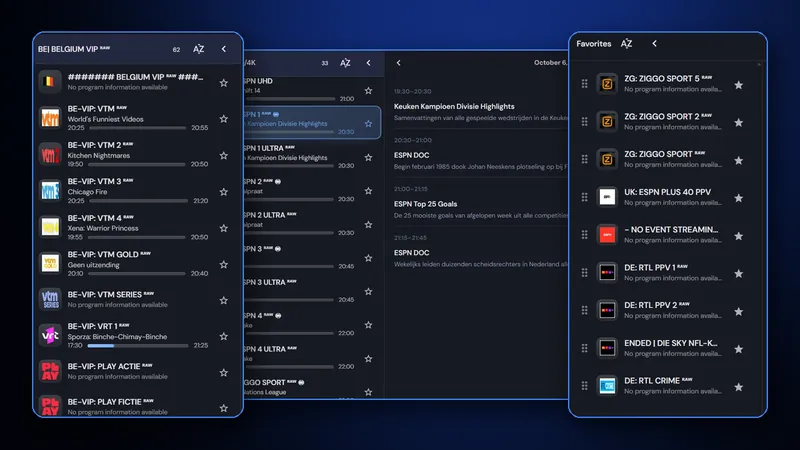Toggle favorite star for BE-VIP: VTM SERIES

pyautogui.click(x=223, y=301)
